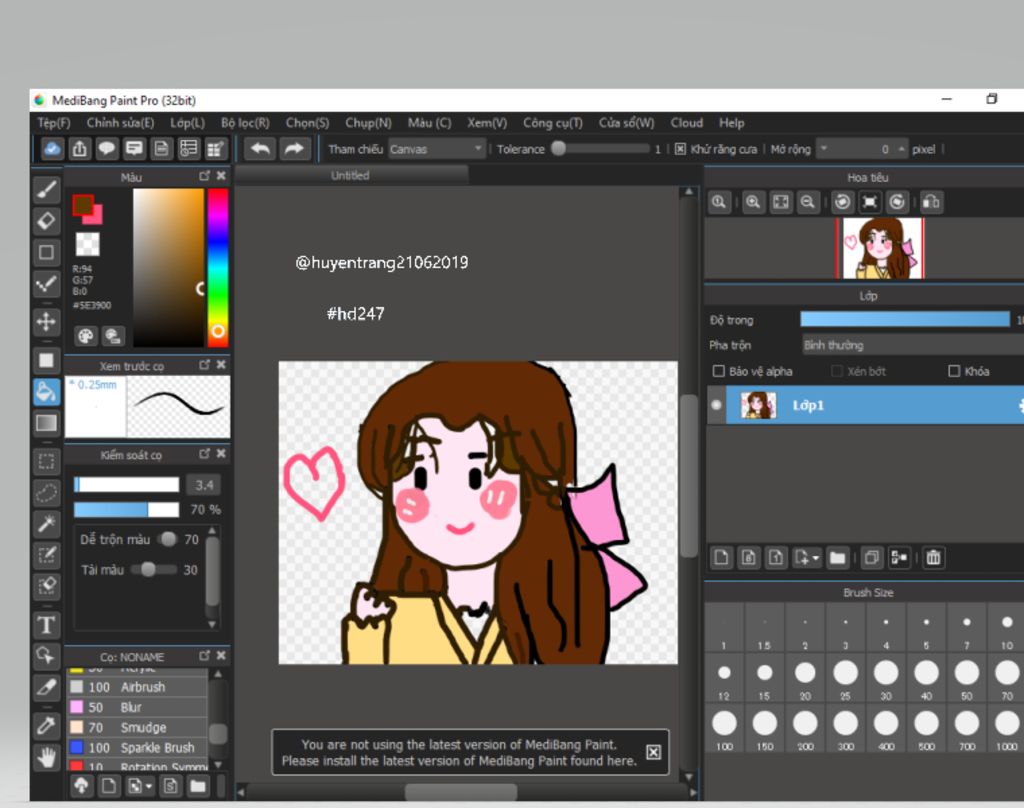The width and height of the screenshot is (1024, 808).
Task: Select the Smudge brush
Action: [138, 728]
